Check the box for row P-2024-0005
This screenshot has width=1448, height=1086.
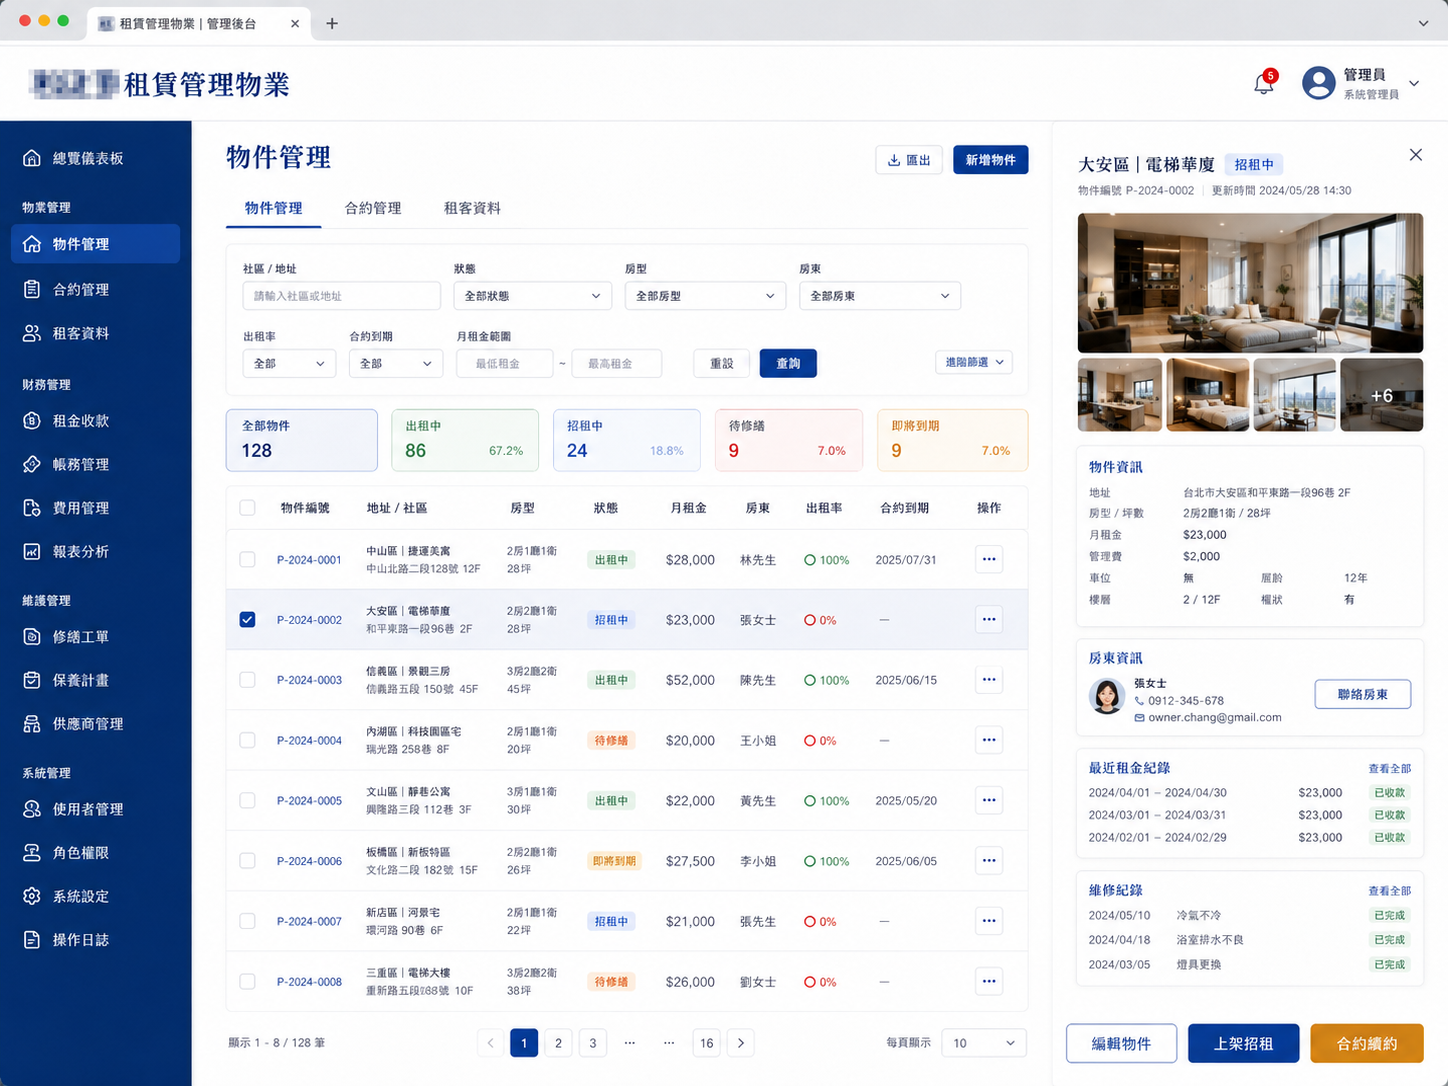click(x=247, y=800)
